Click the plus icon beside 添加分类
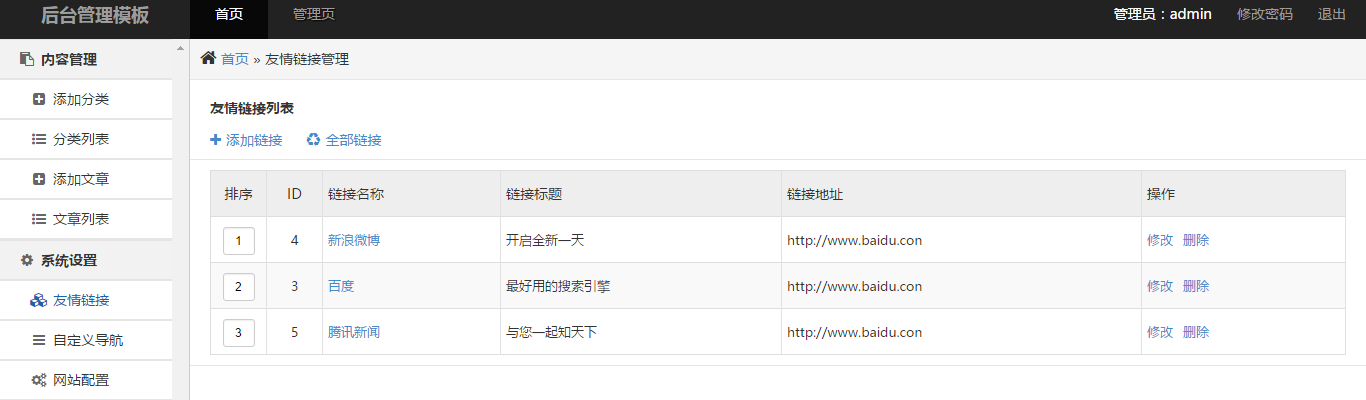The height and width of the screenshot is (400, 1366). click(39, 99)
